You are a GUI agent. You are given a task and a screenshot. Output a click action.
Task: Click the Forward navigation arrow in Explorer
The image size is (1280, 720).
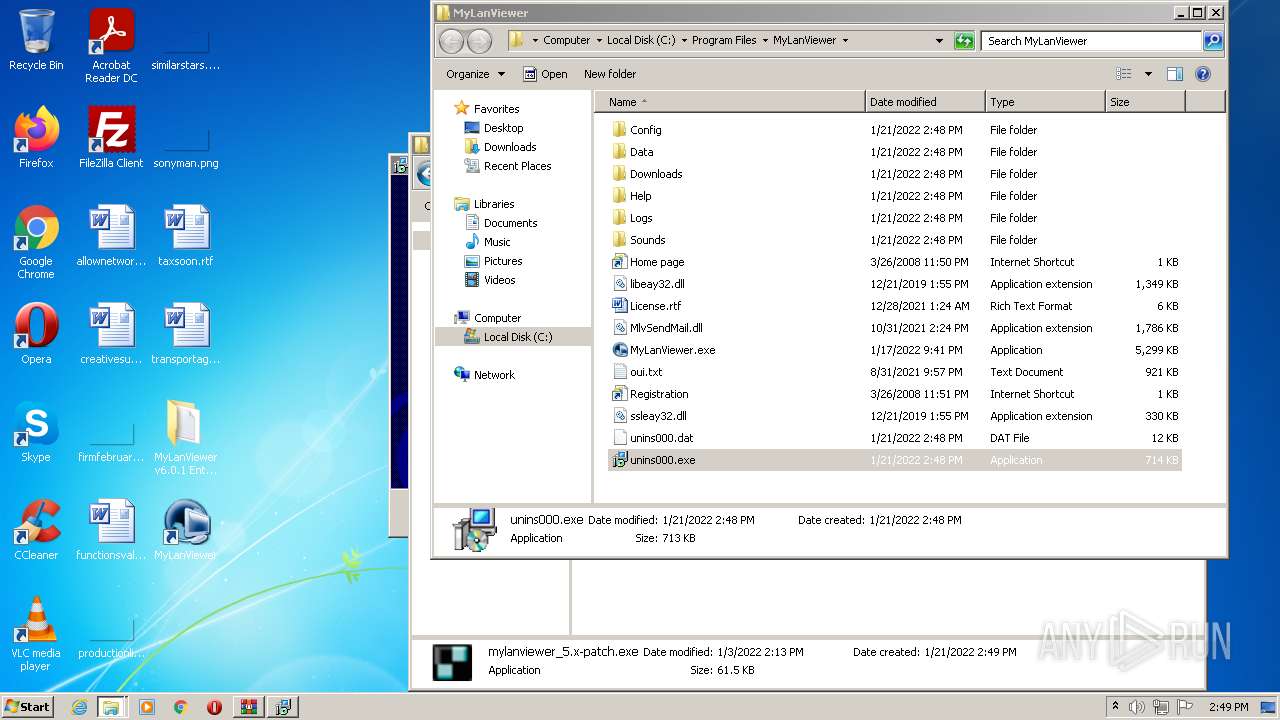480,41
